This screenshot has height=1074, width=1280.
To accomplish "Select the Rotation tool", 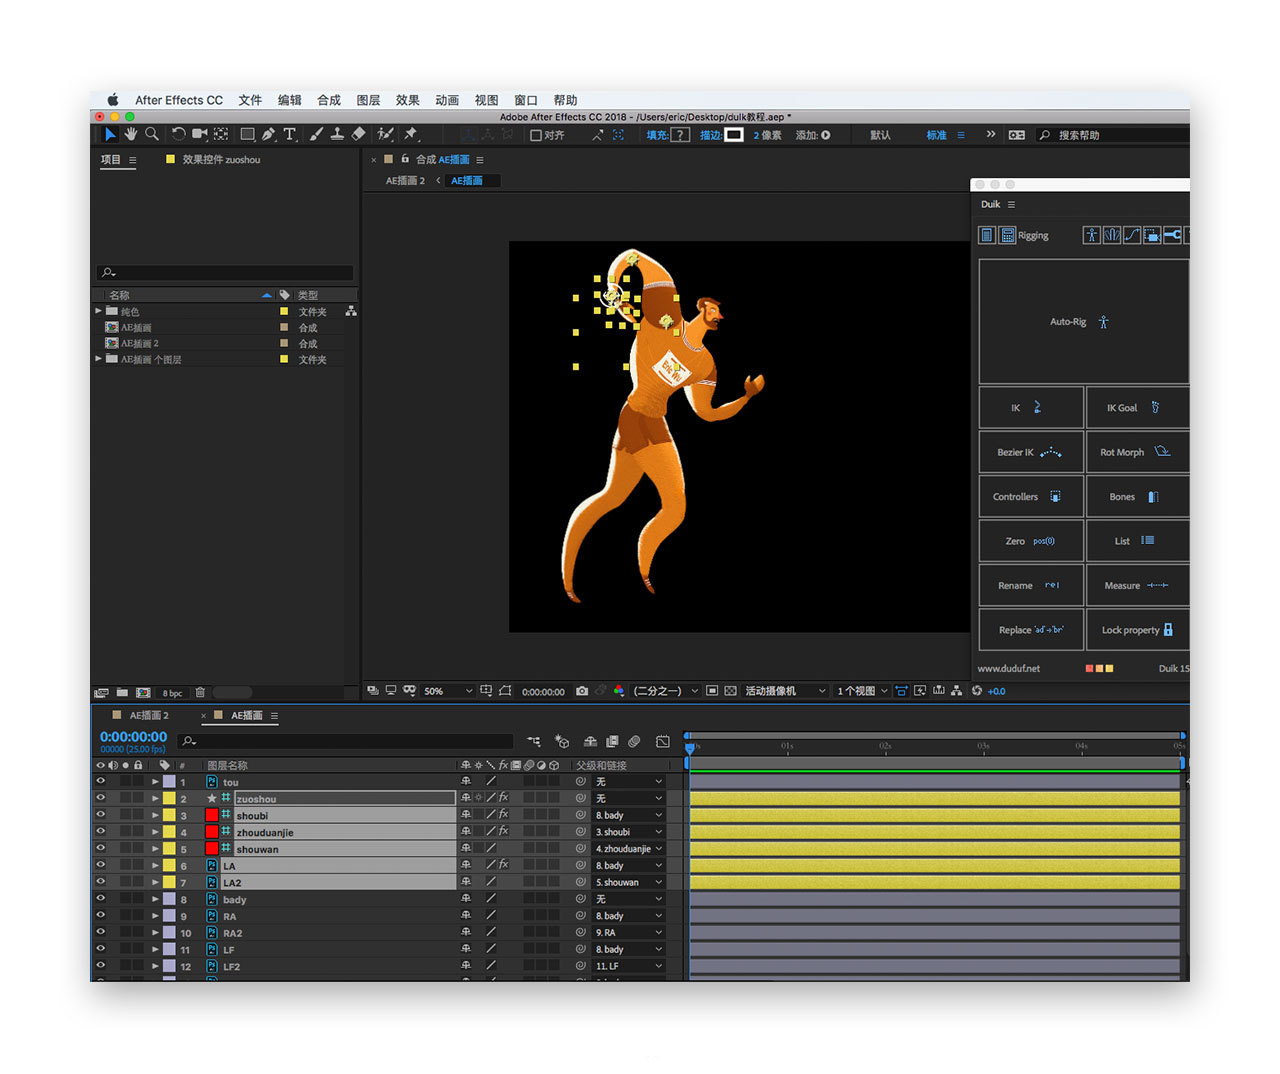I will 178,134.
